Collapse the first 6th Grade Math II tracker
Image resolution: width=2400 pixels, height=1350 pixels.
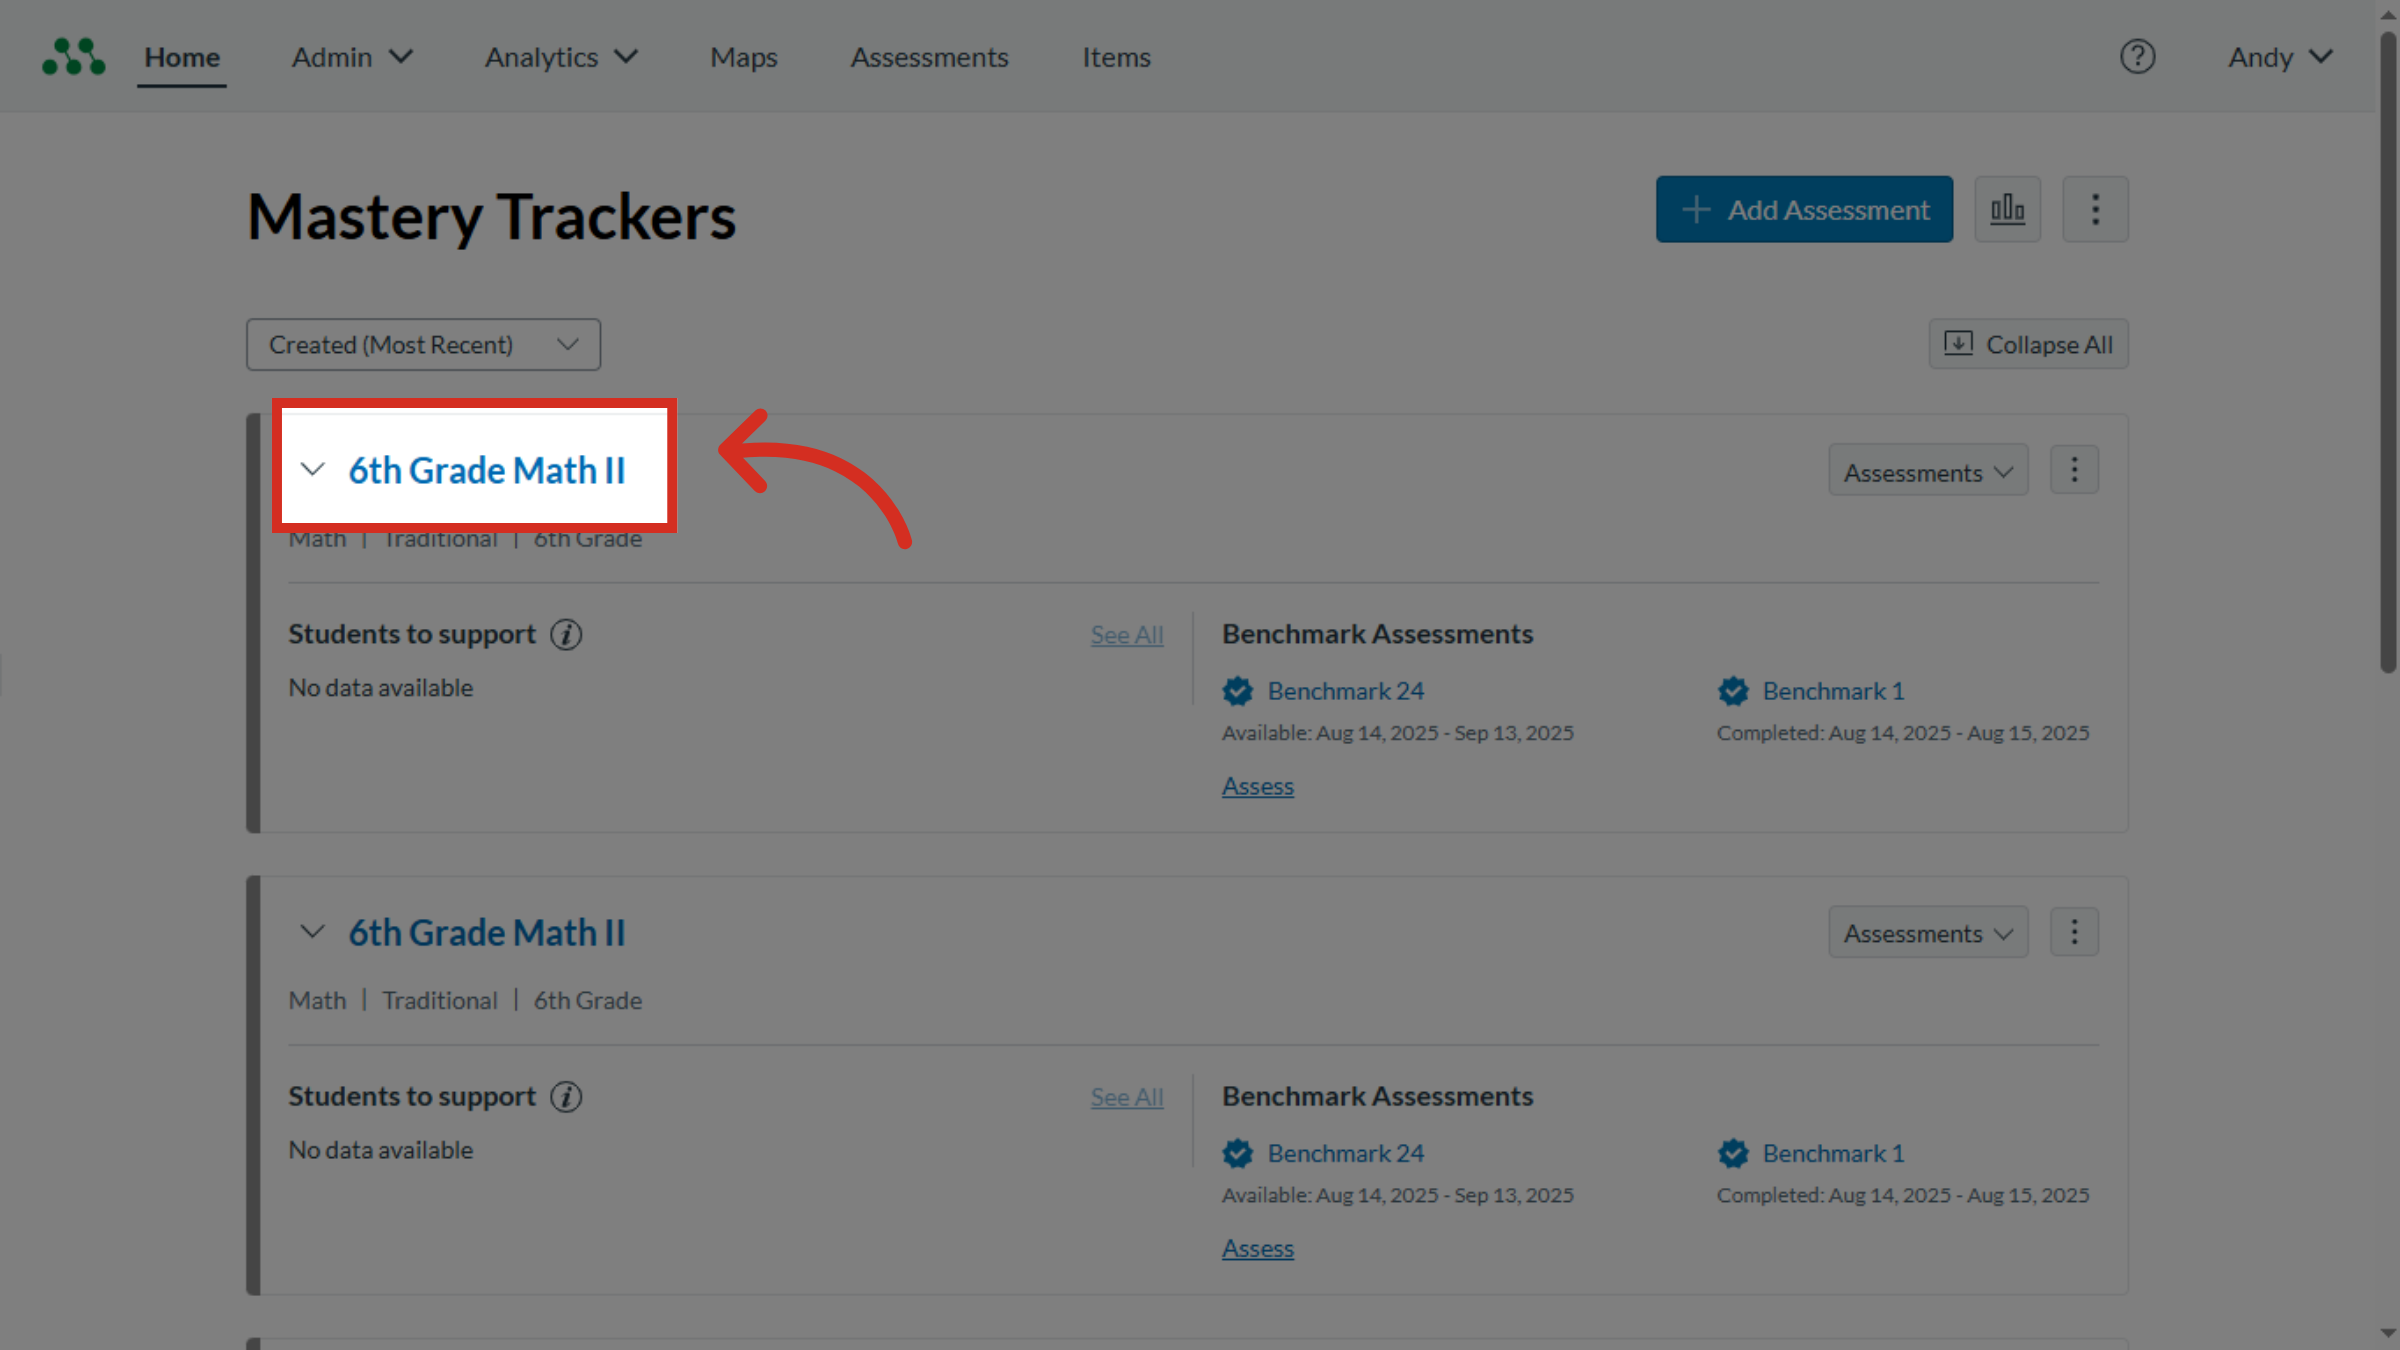pos(312,469)
